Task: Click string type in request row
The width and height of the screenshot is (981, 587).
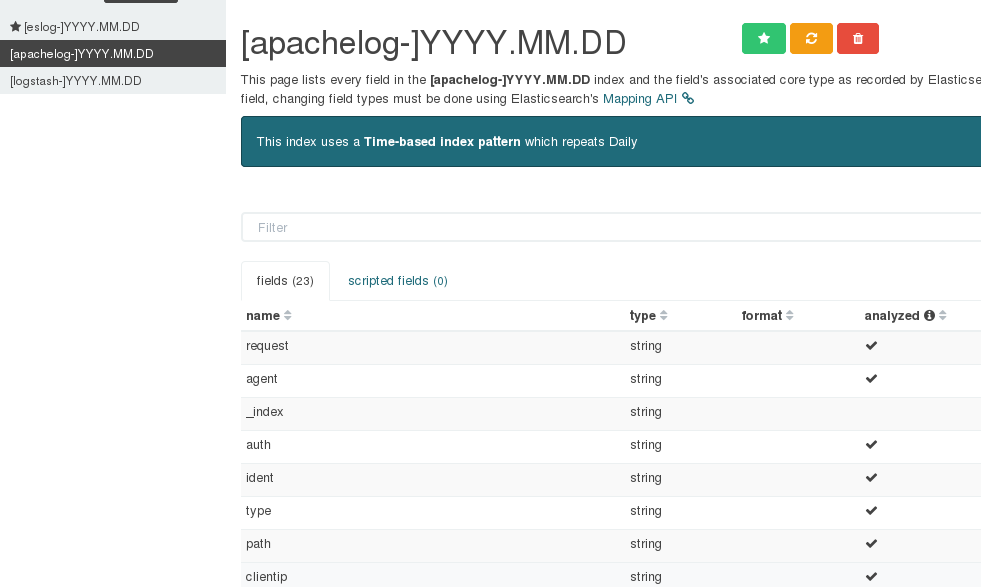Action: (646, 346)
